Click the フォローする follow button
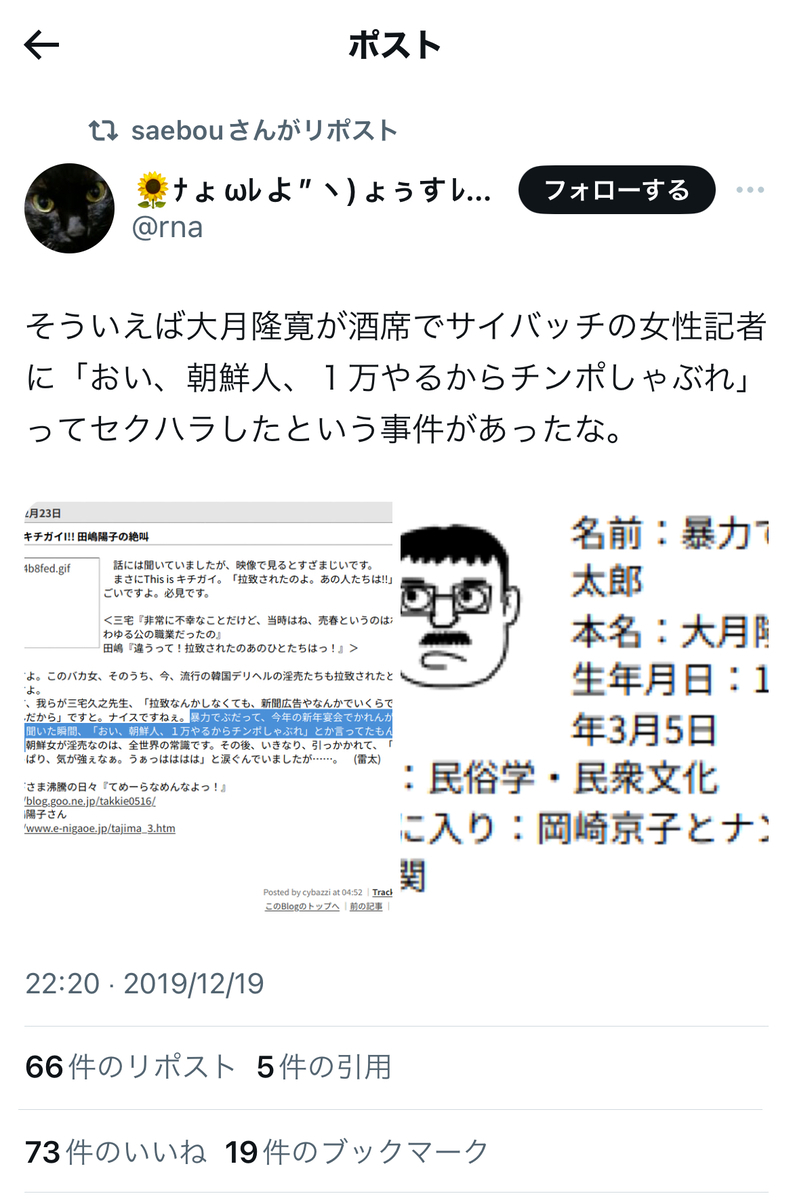 [617, 190]
